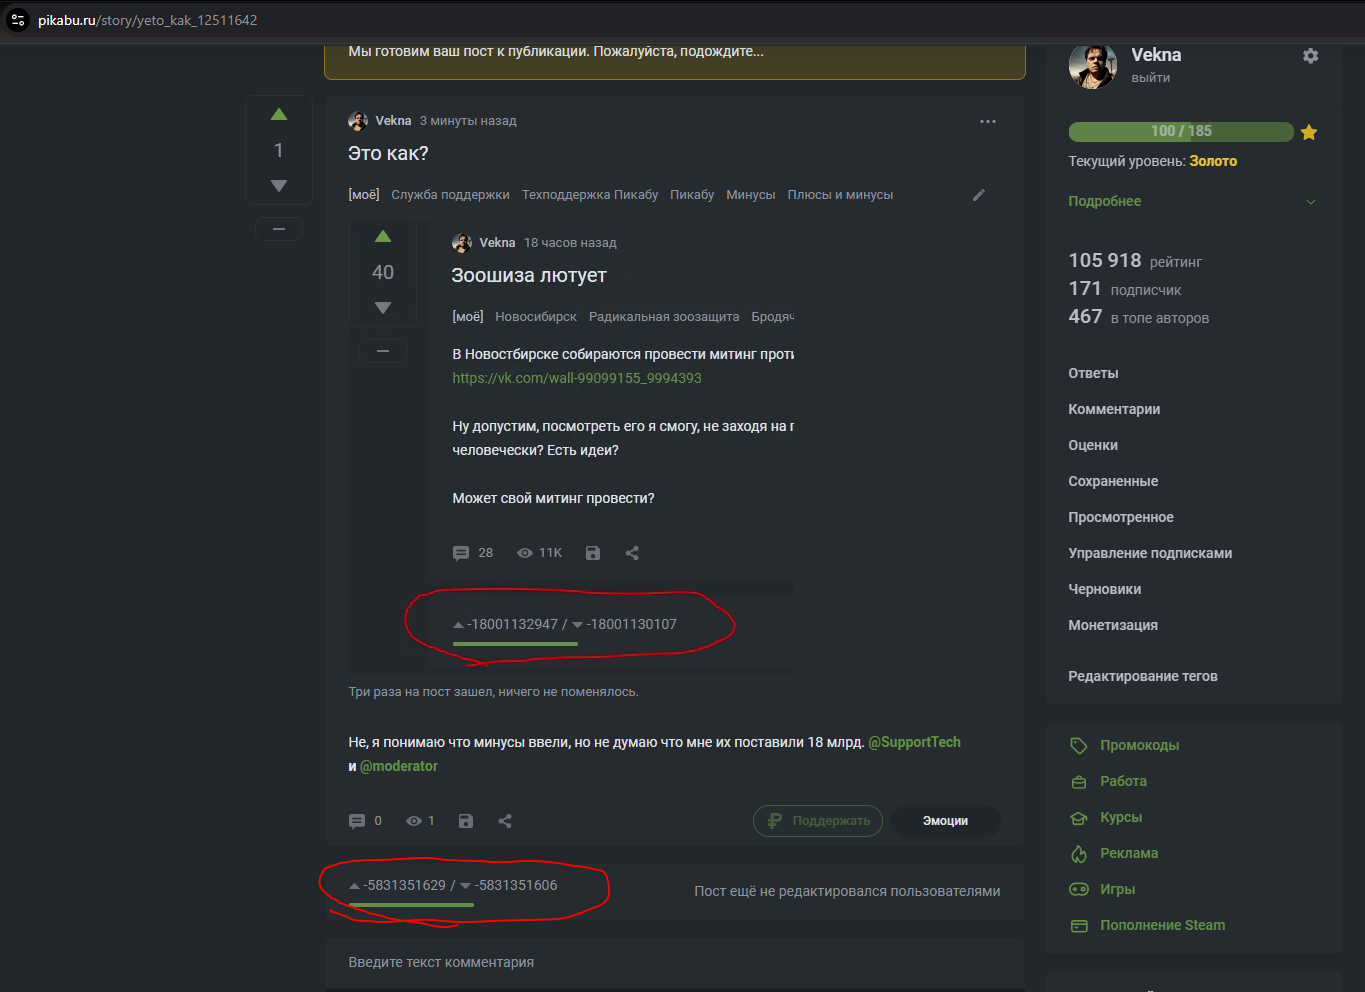
Task: Open the "Эмоции" reactions picker
Action: 945,821
